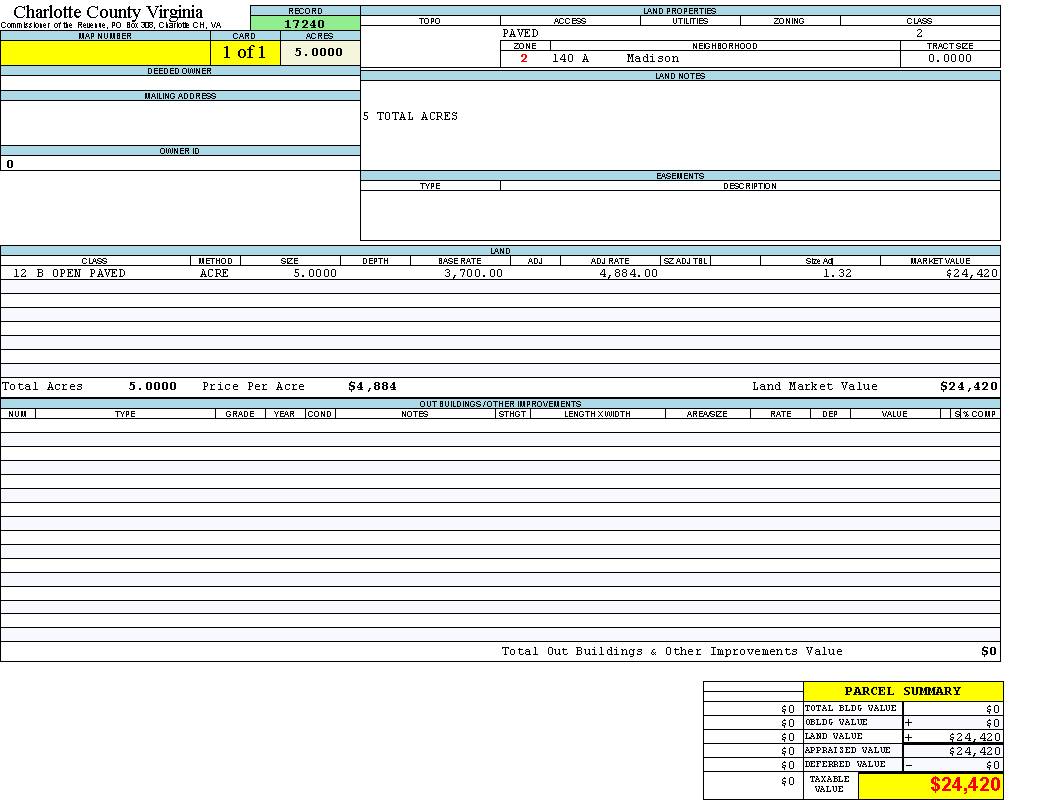Image resolution: width=1050 pixels, height=800 pixels.
Task: Click the yellow Parcel Summary header
Action: (902, 691)
